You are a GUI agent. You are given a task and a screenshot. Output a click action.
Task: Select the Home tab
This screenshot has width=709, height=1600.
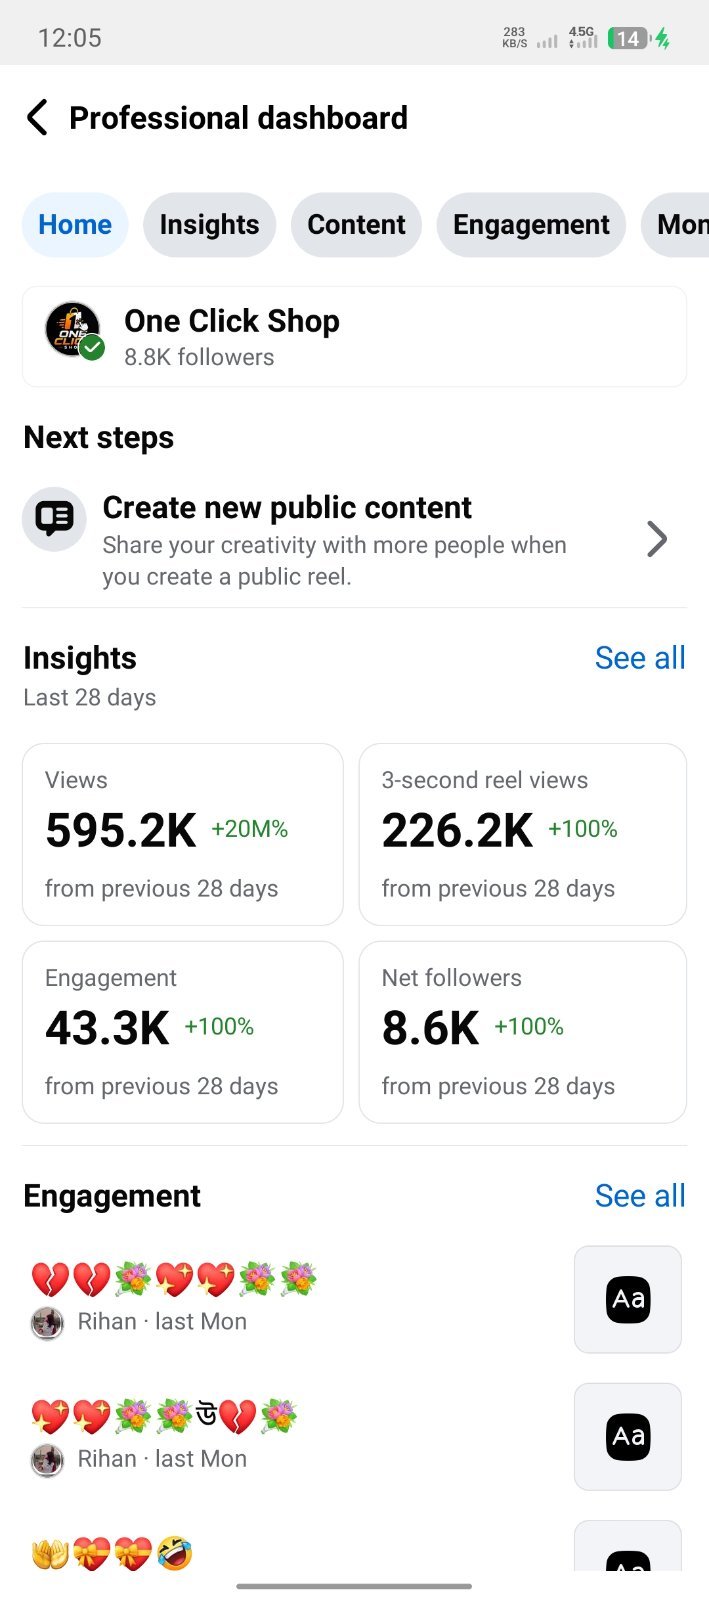point(75,225)
